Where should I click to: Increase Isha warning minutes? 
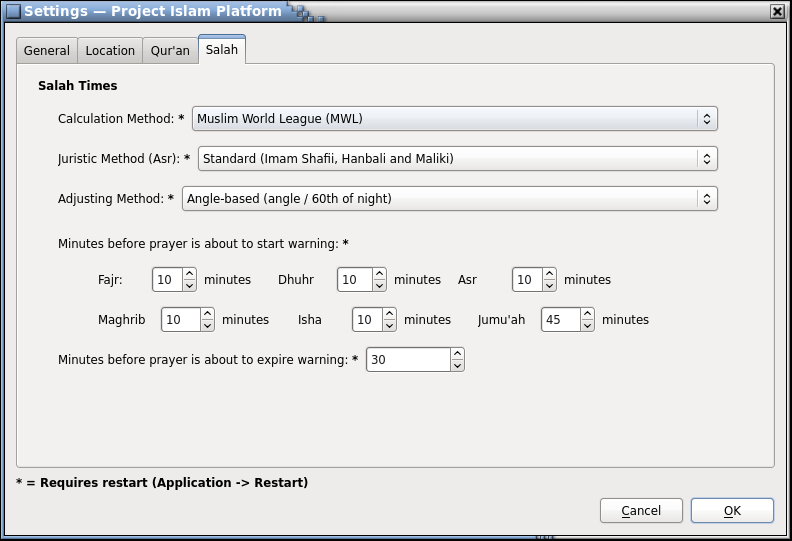click(389, 314)
